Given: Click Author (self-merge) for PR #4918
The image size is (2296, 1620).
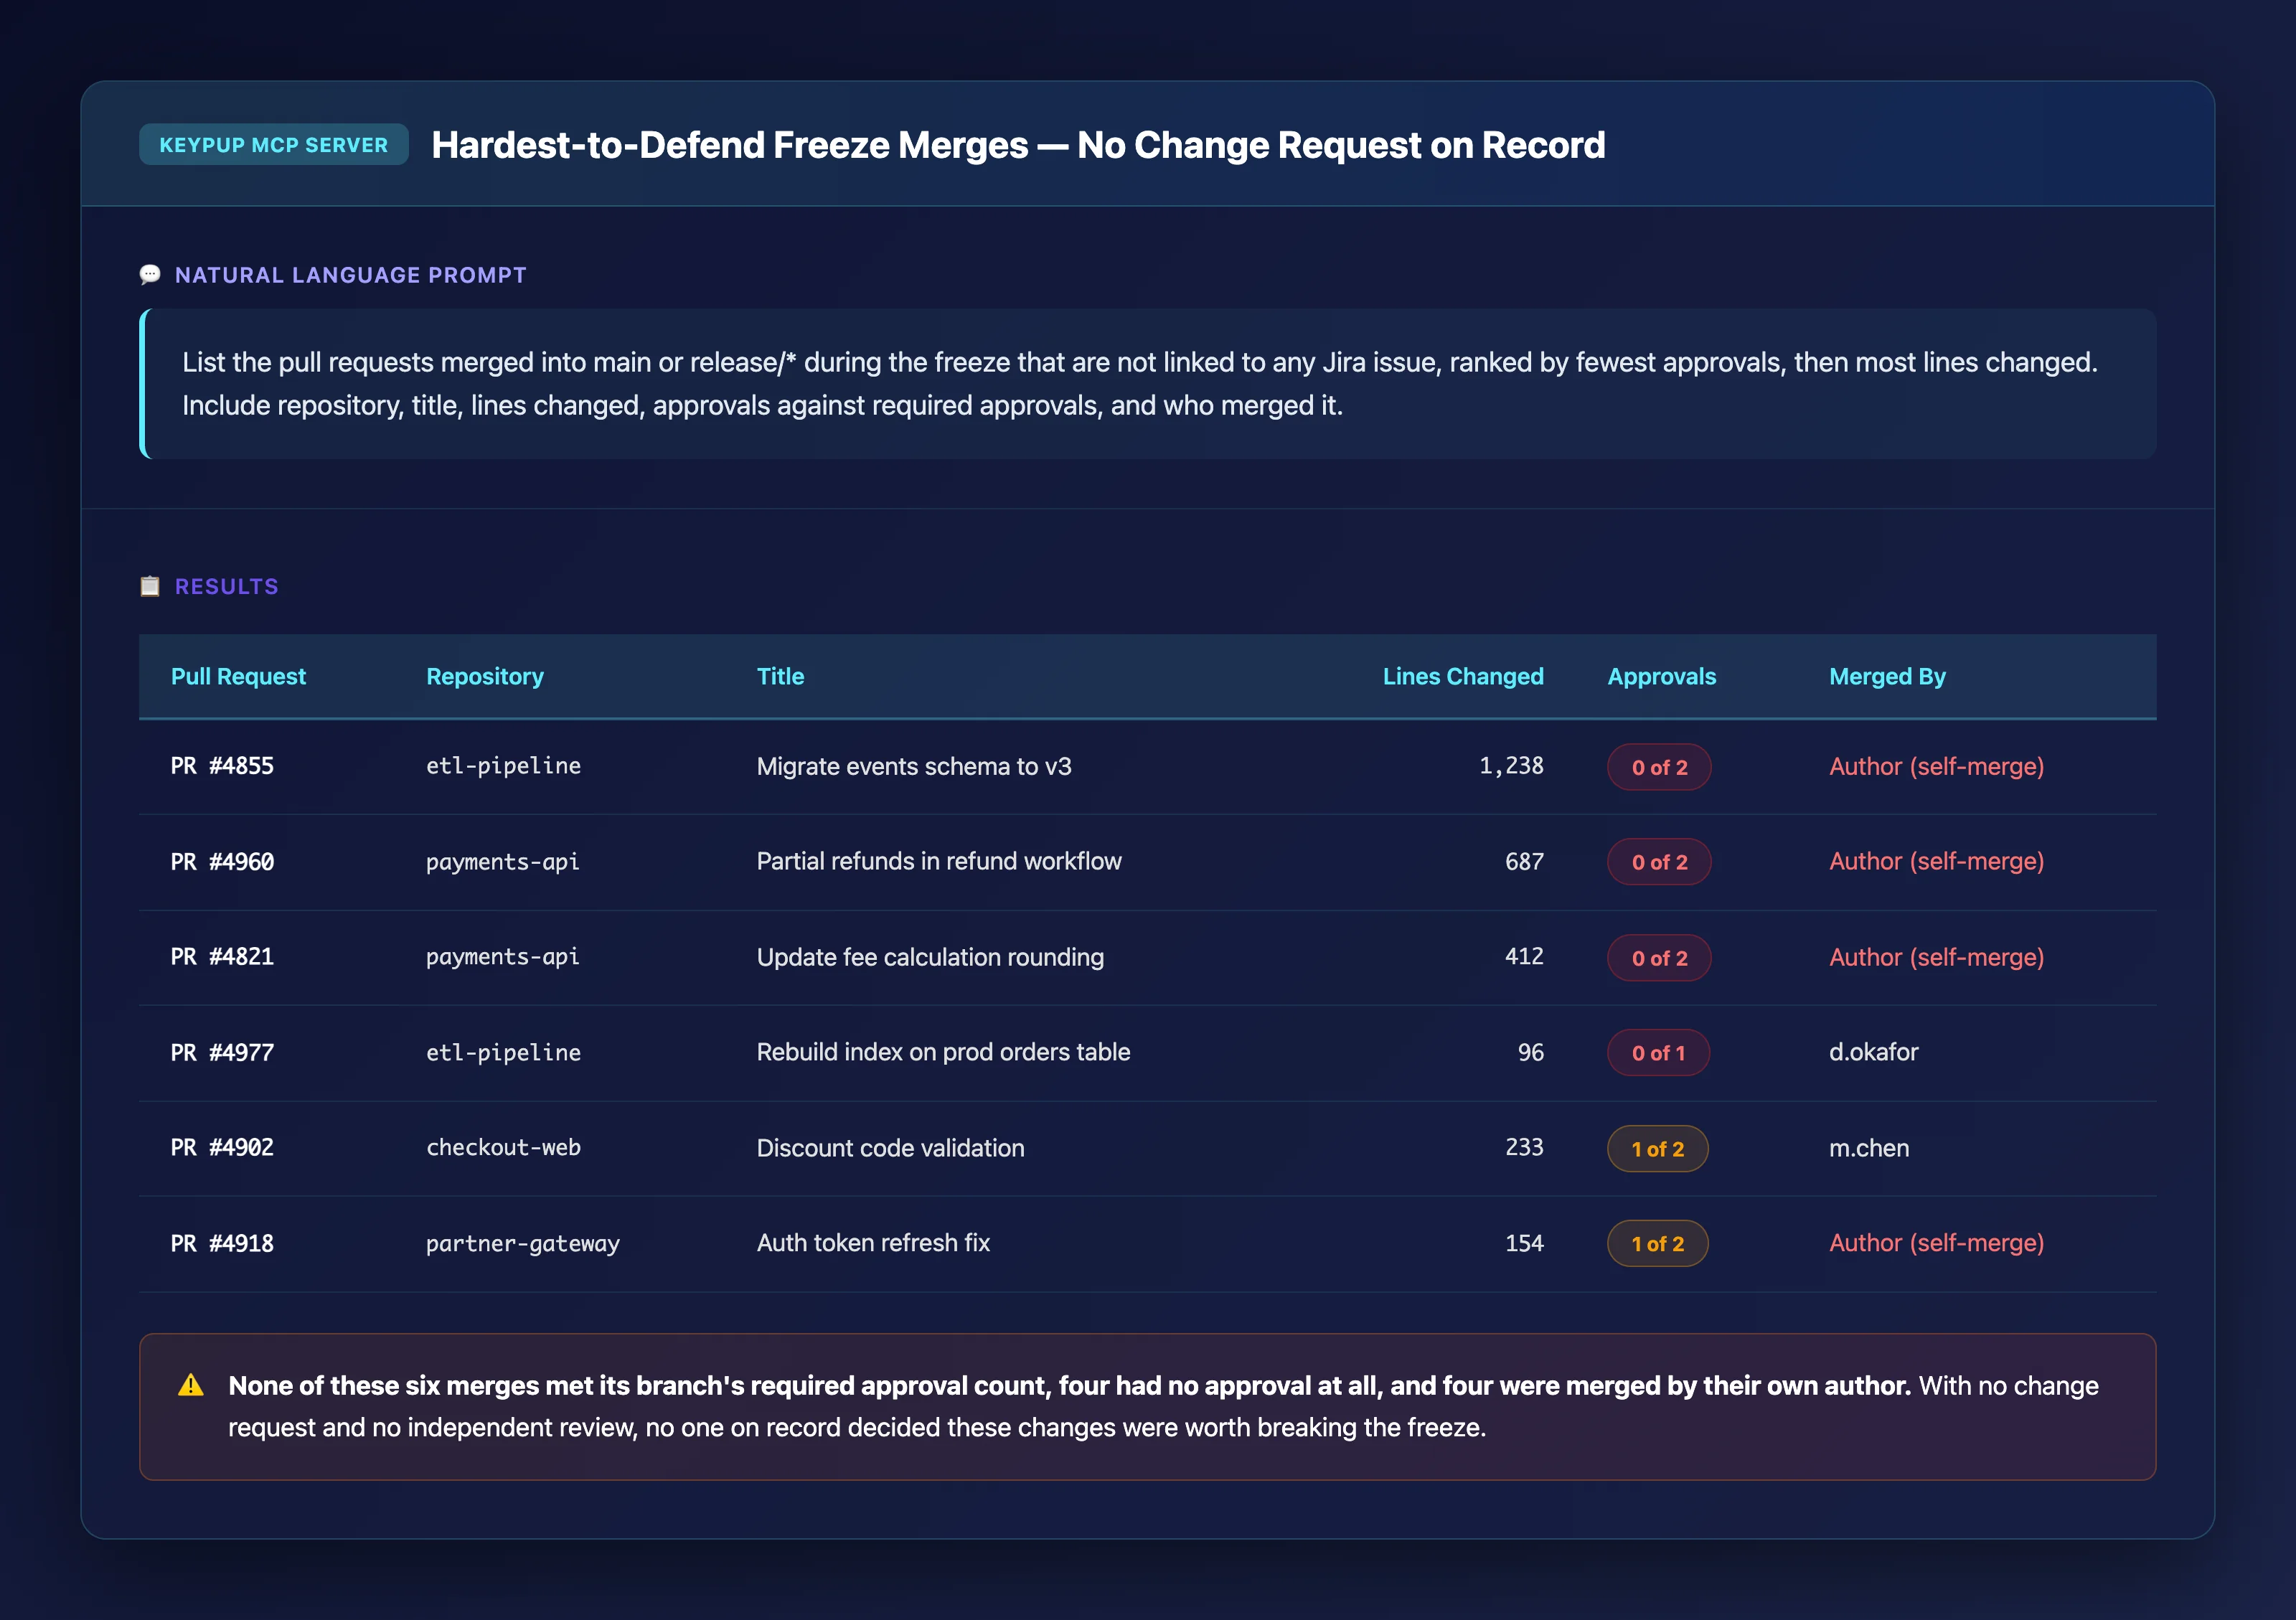Looking at the screenshot, I should tap(1936, 1243).
